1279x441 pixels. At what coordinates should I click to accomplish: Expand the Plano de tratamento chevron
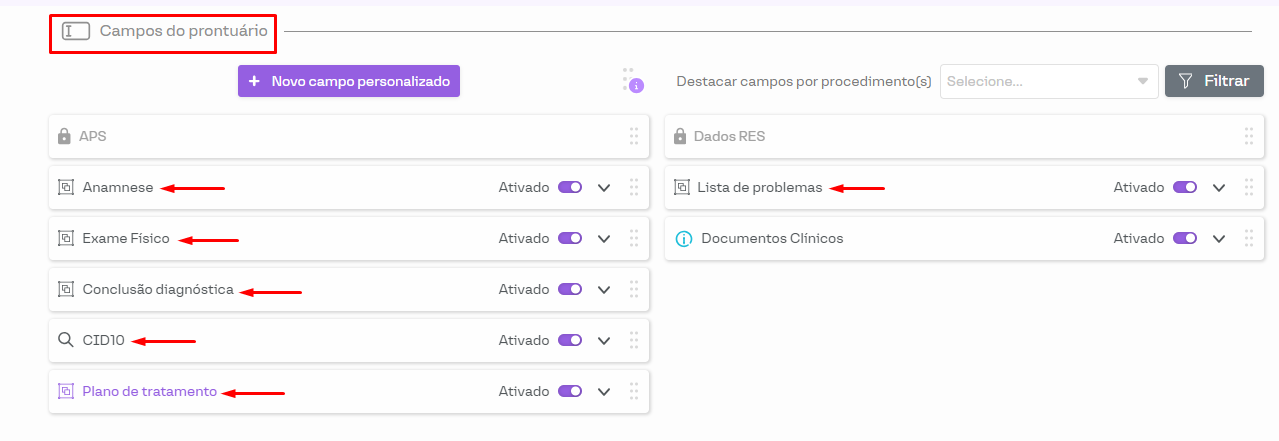pos(603,391)
